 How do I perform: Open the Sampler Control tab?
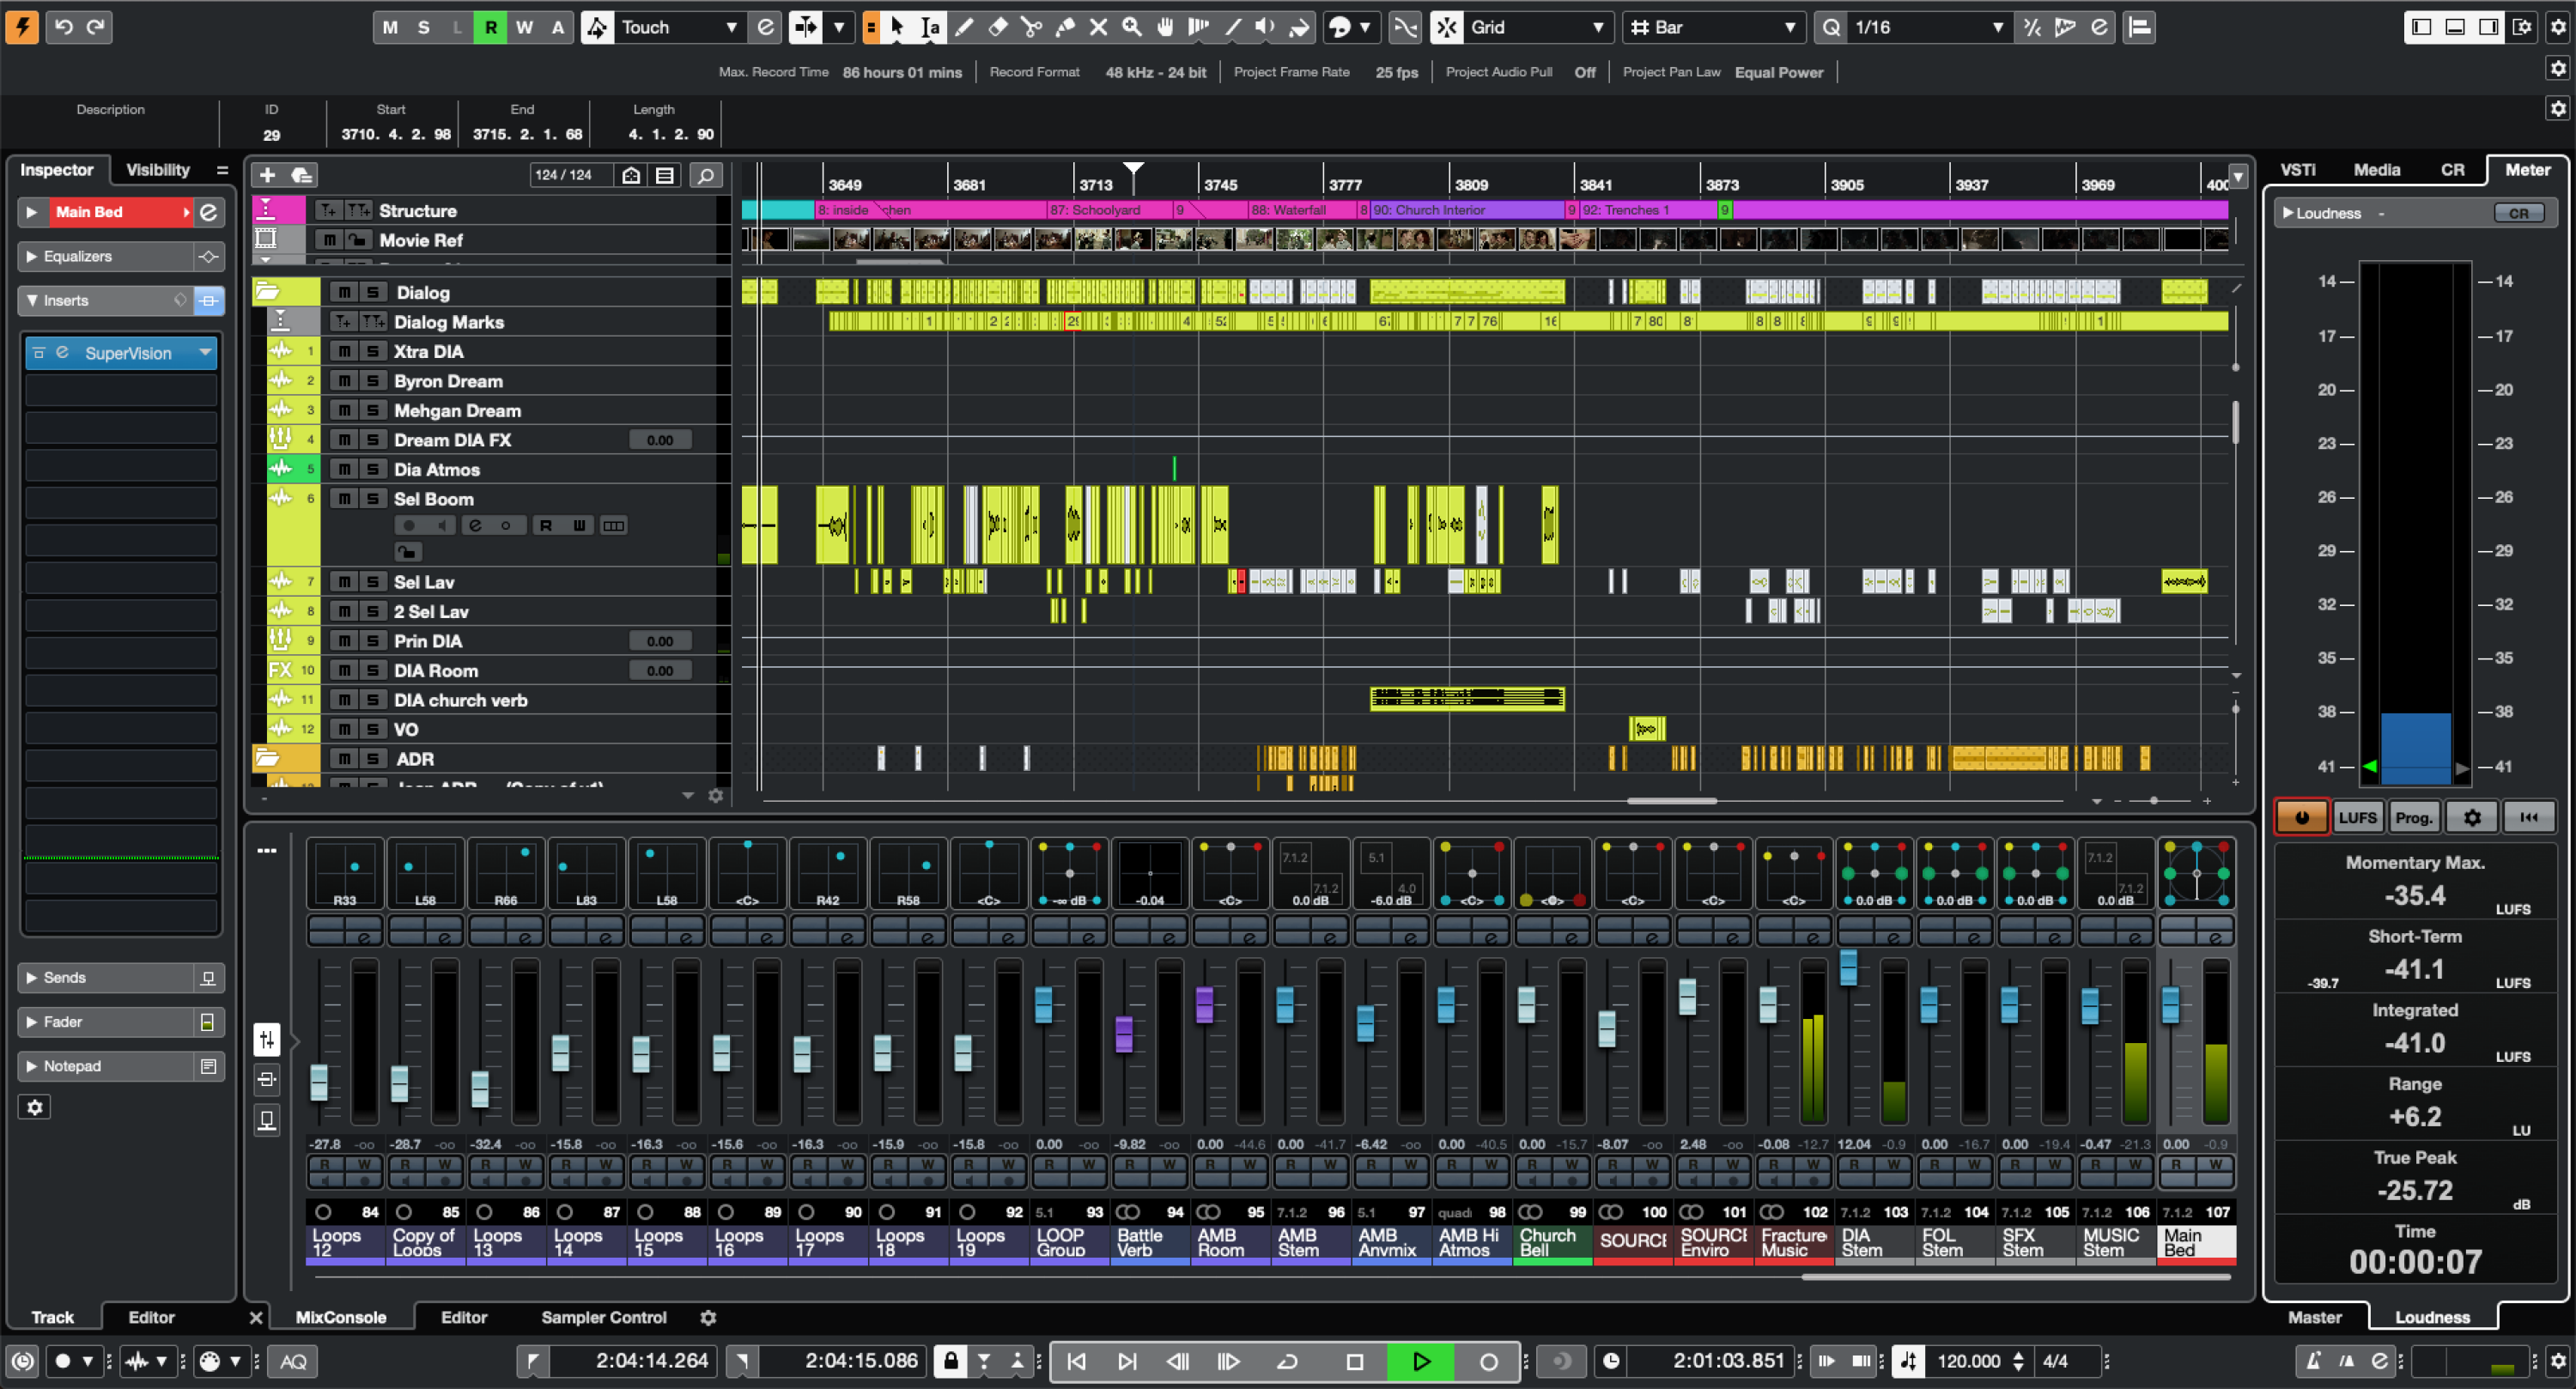(x=603, y=1317)
